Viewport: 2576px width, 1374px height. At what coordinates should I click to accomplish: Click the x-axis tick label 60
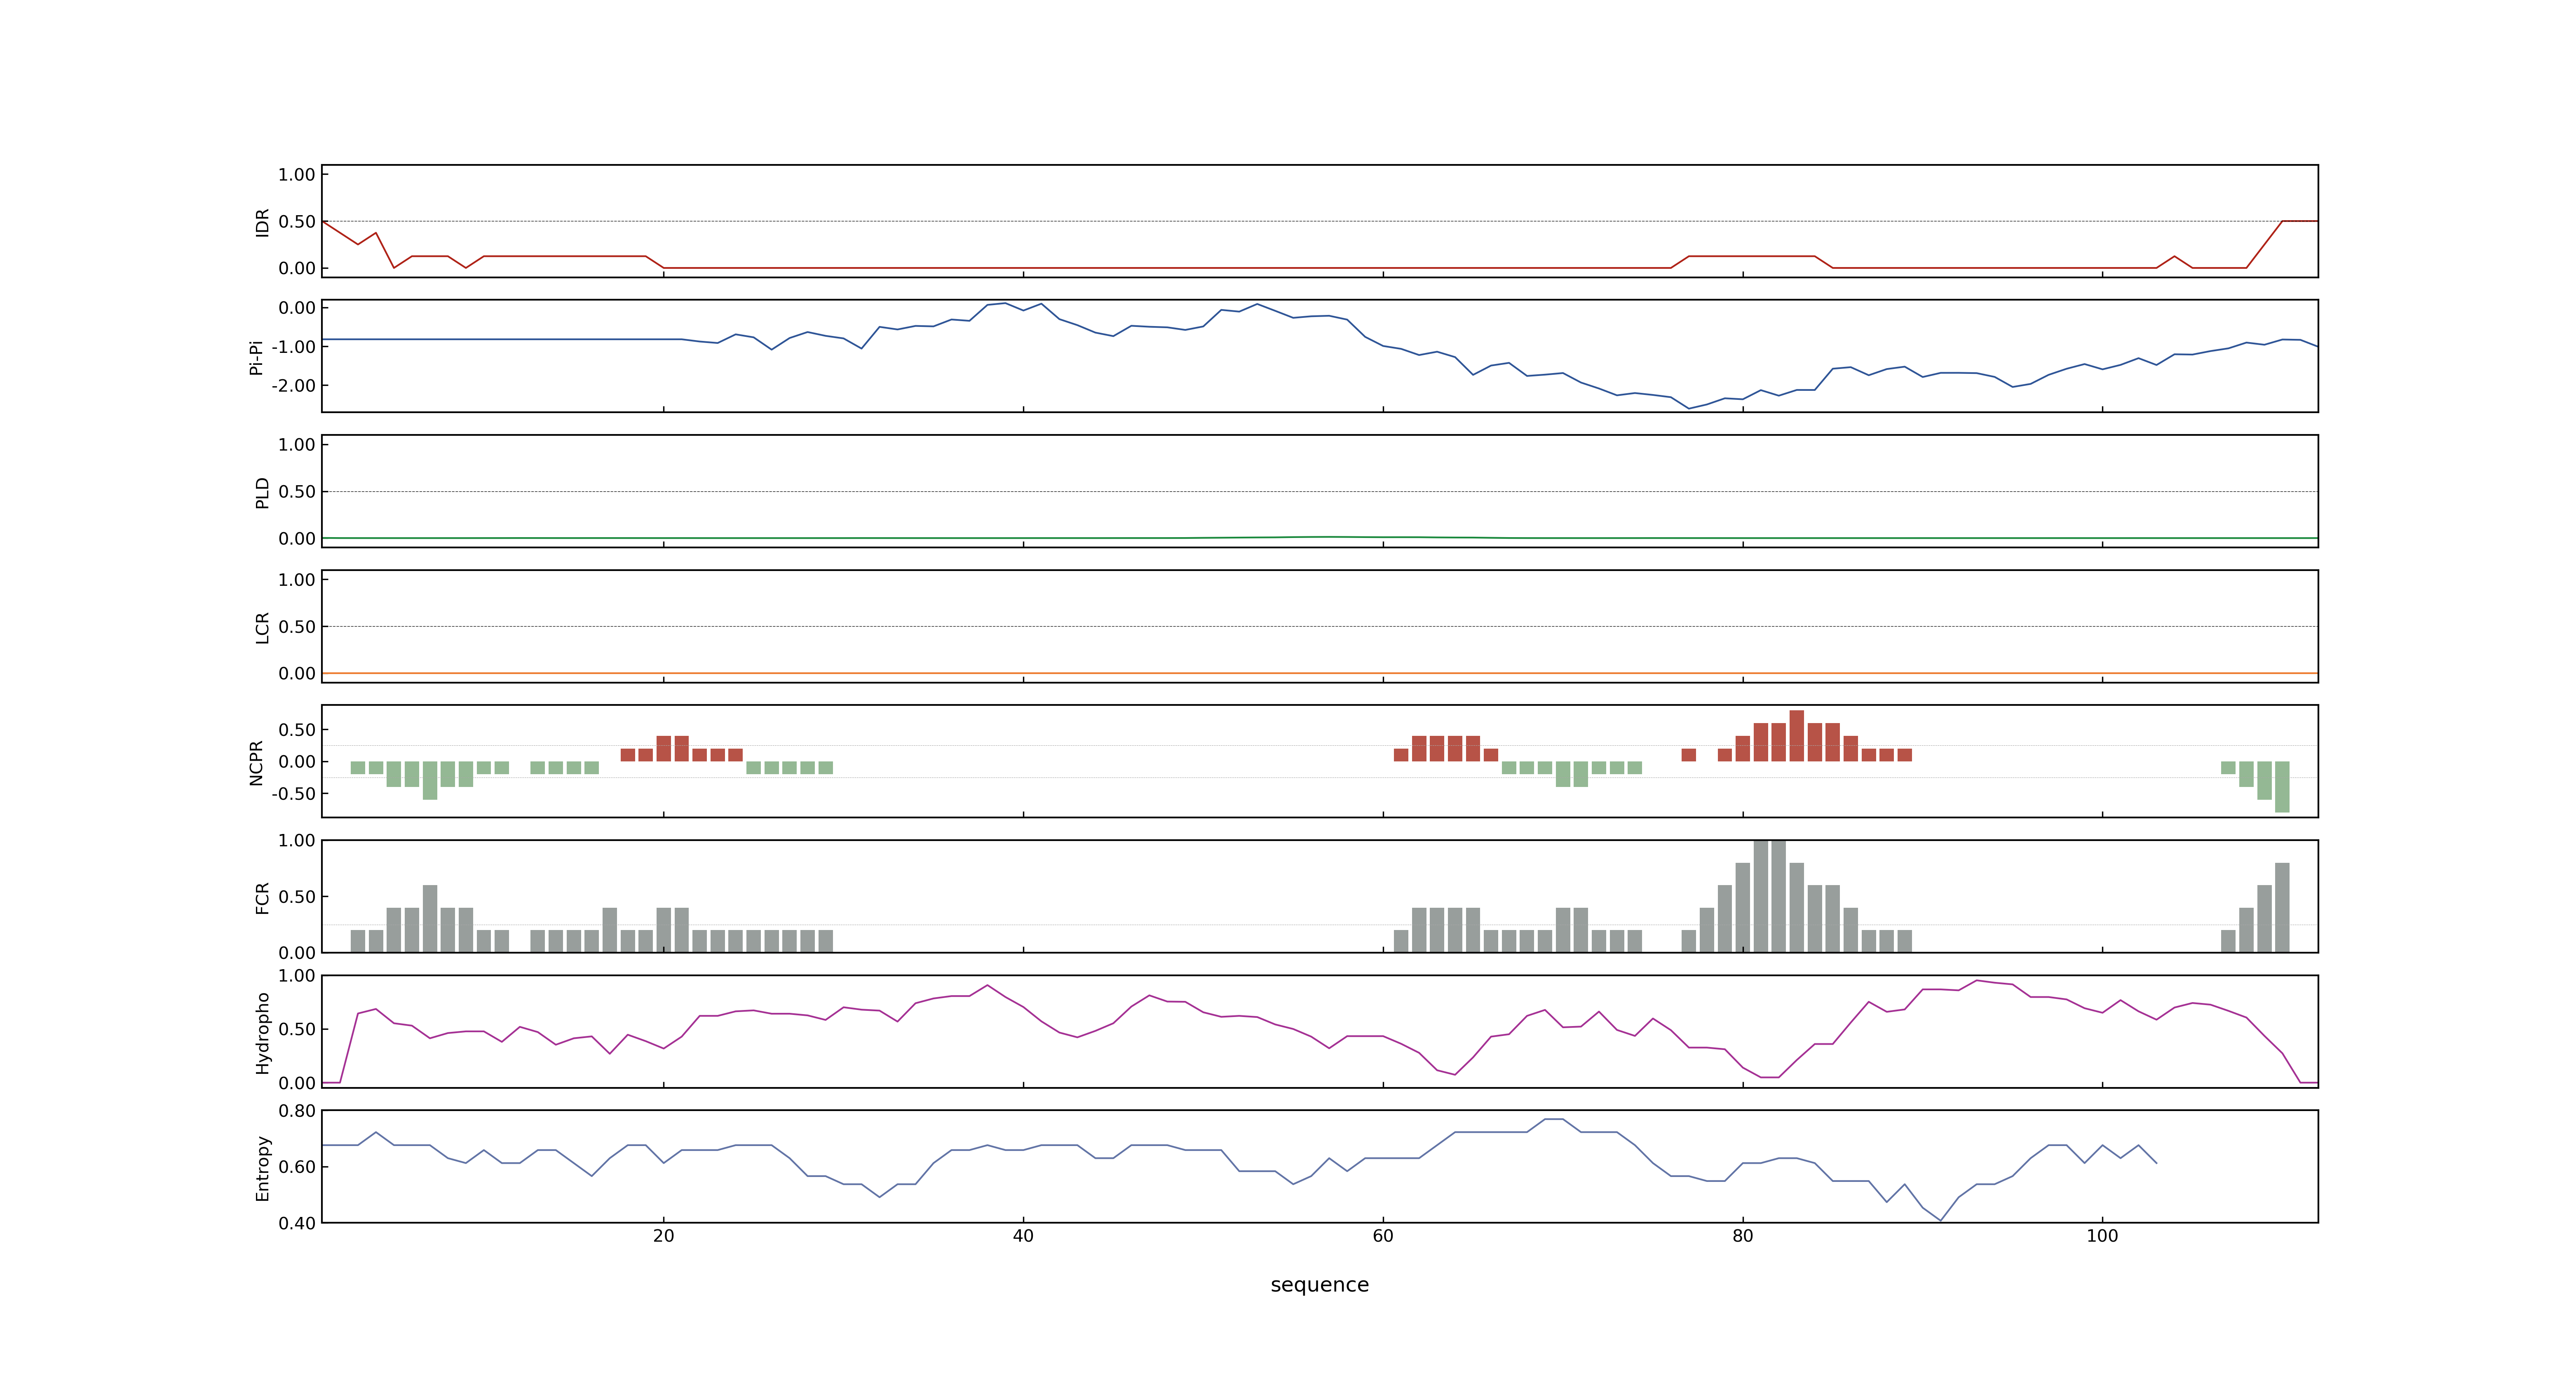tap(1383, 1236)
